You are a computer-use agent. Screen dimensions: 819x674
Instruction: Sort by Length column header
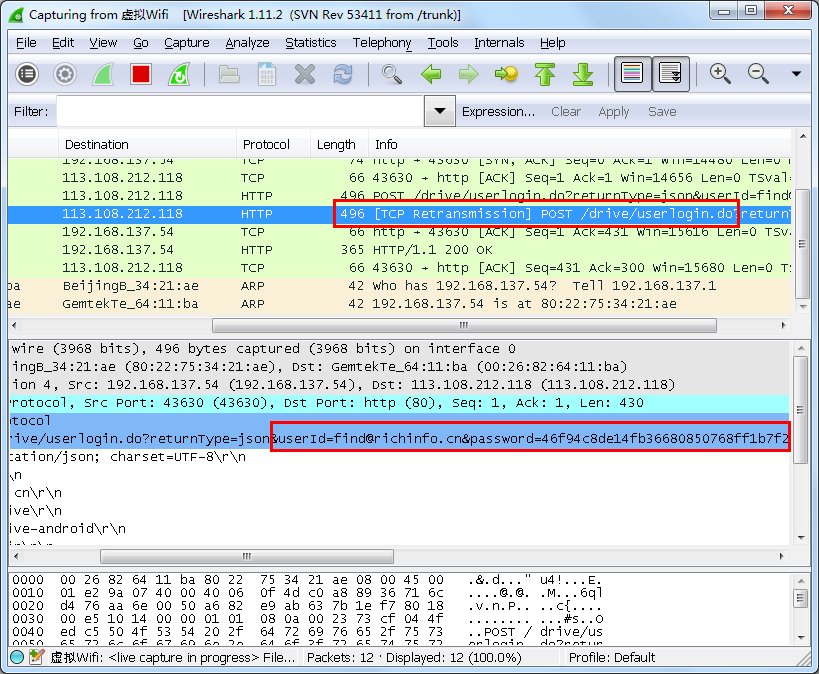[339, 144]
